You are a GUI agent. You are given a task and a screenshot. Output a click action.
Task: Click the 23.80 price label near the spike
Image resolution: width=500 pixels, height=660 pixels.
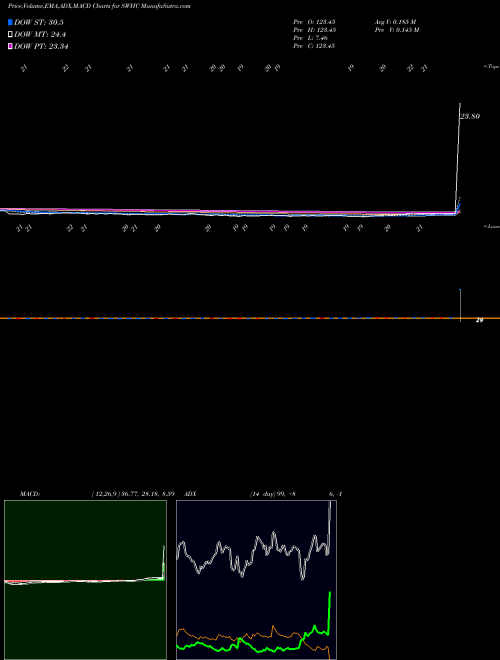pos(470,116)
